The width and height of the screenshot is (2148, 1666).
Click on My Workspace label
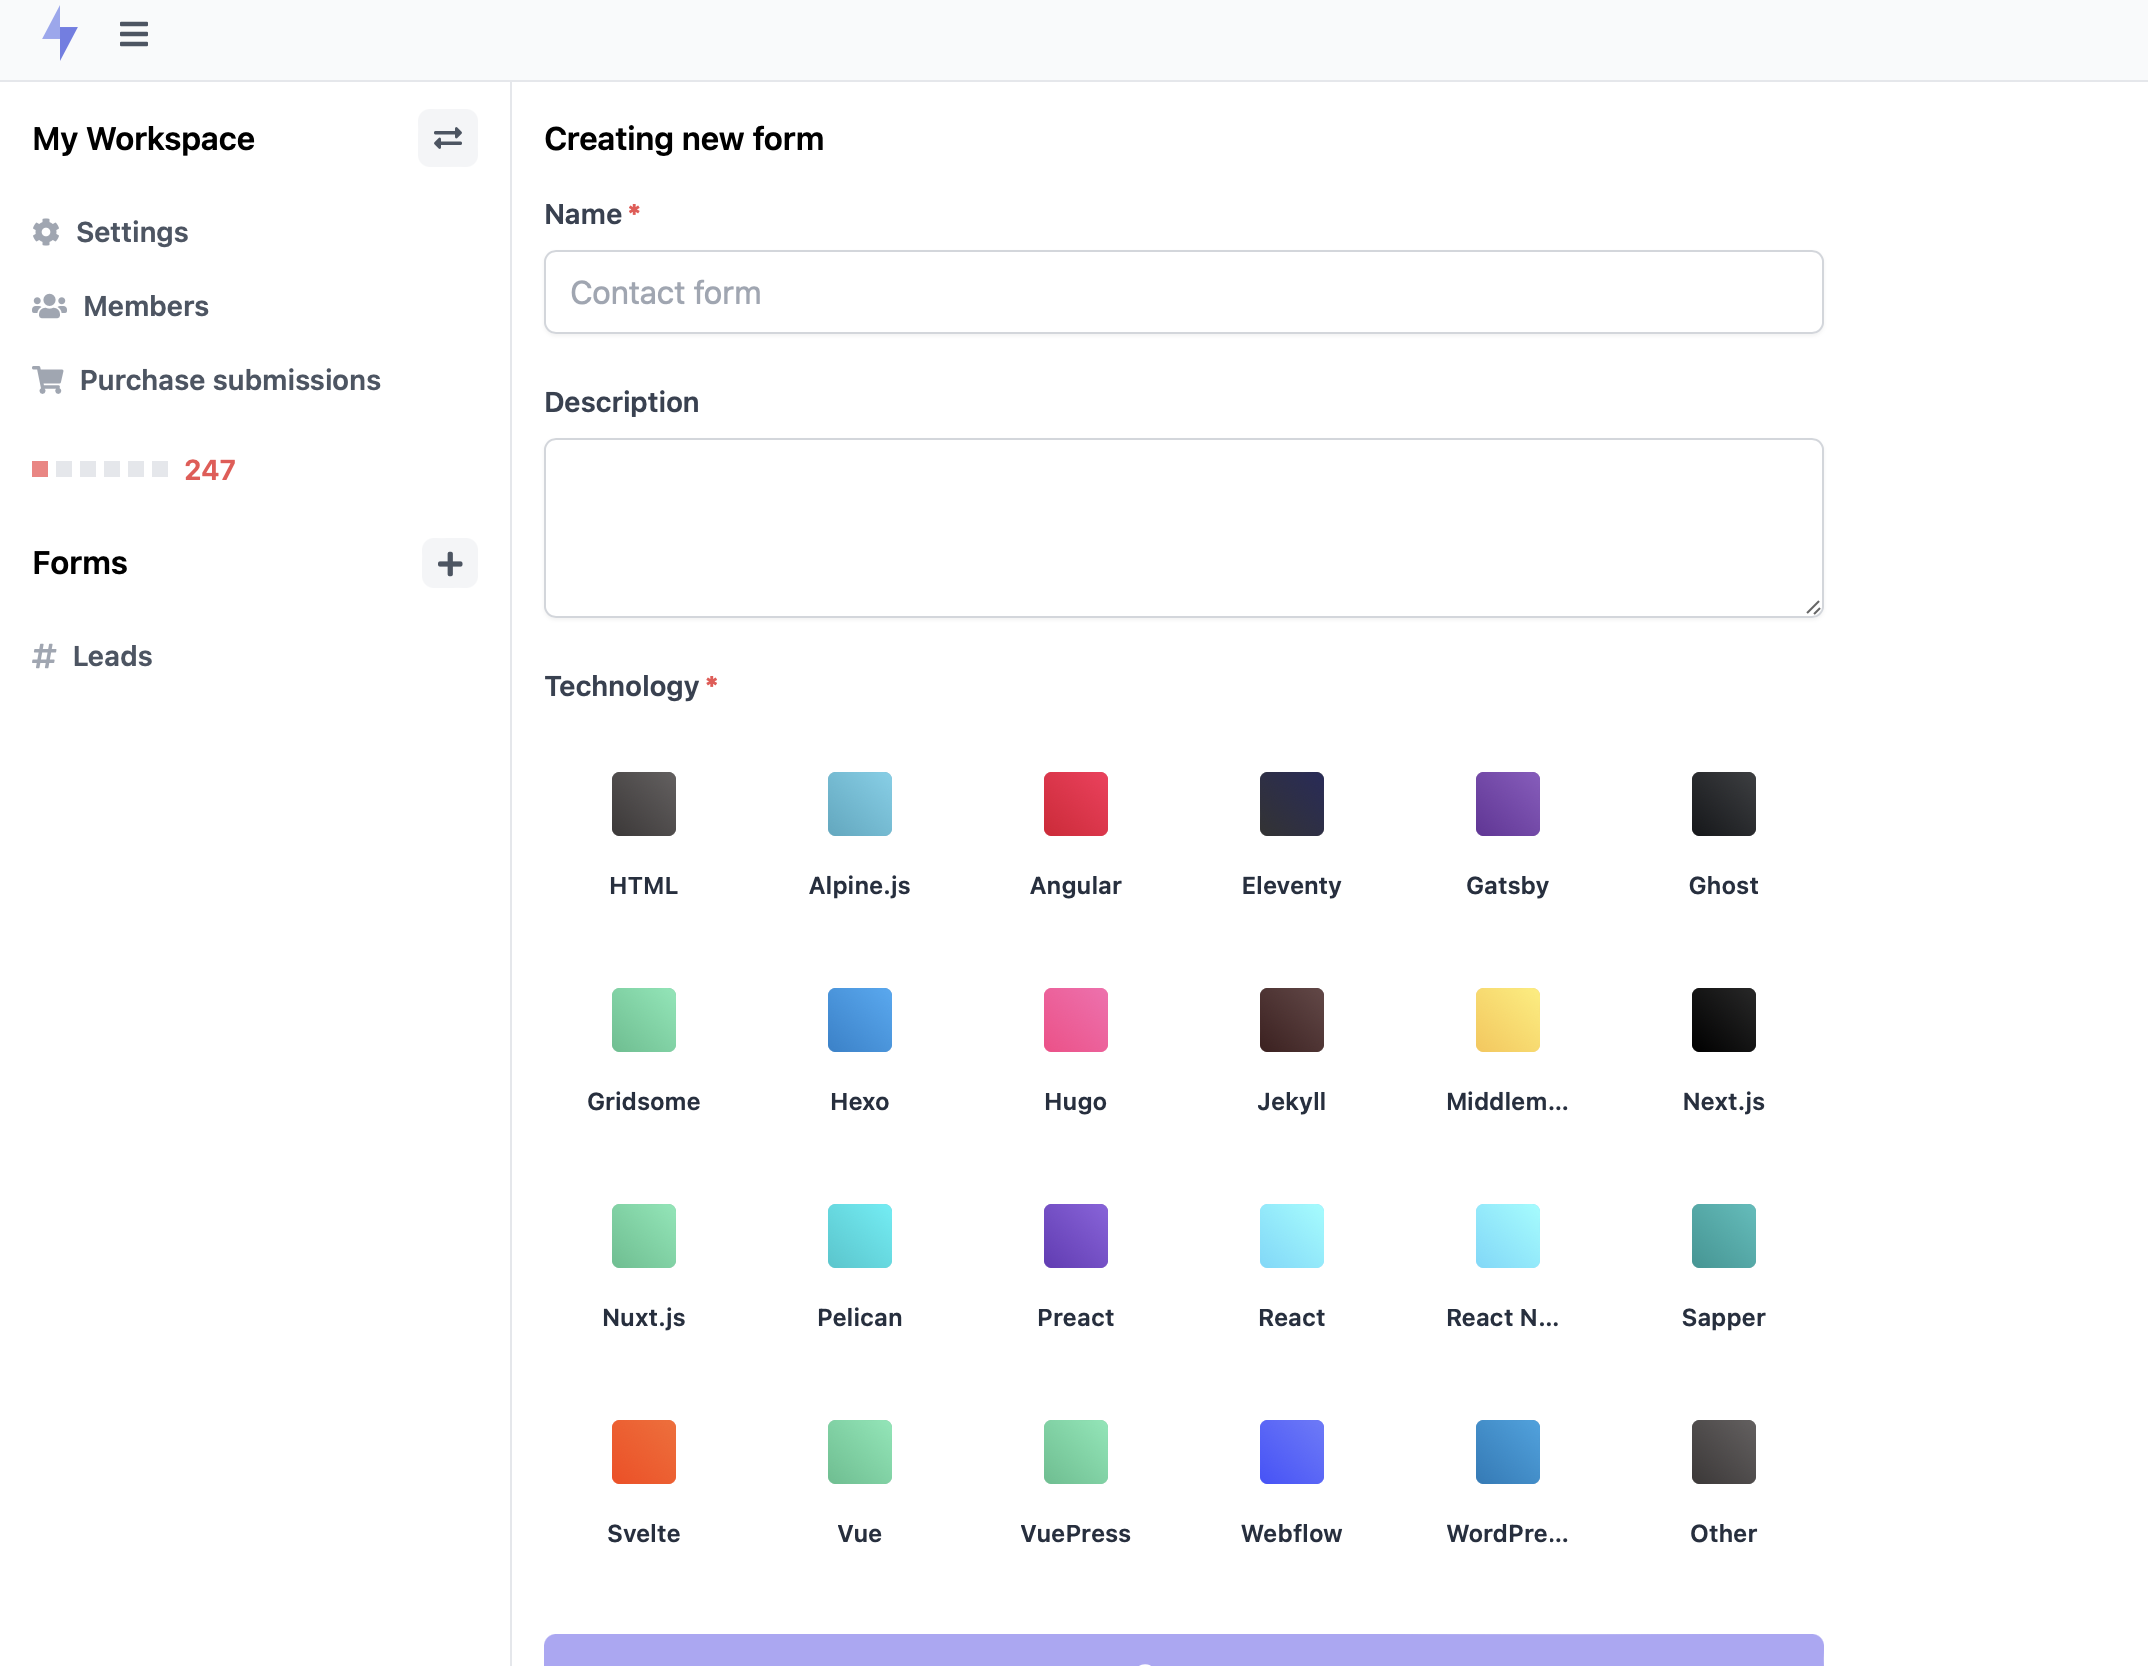143,139
